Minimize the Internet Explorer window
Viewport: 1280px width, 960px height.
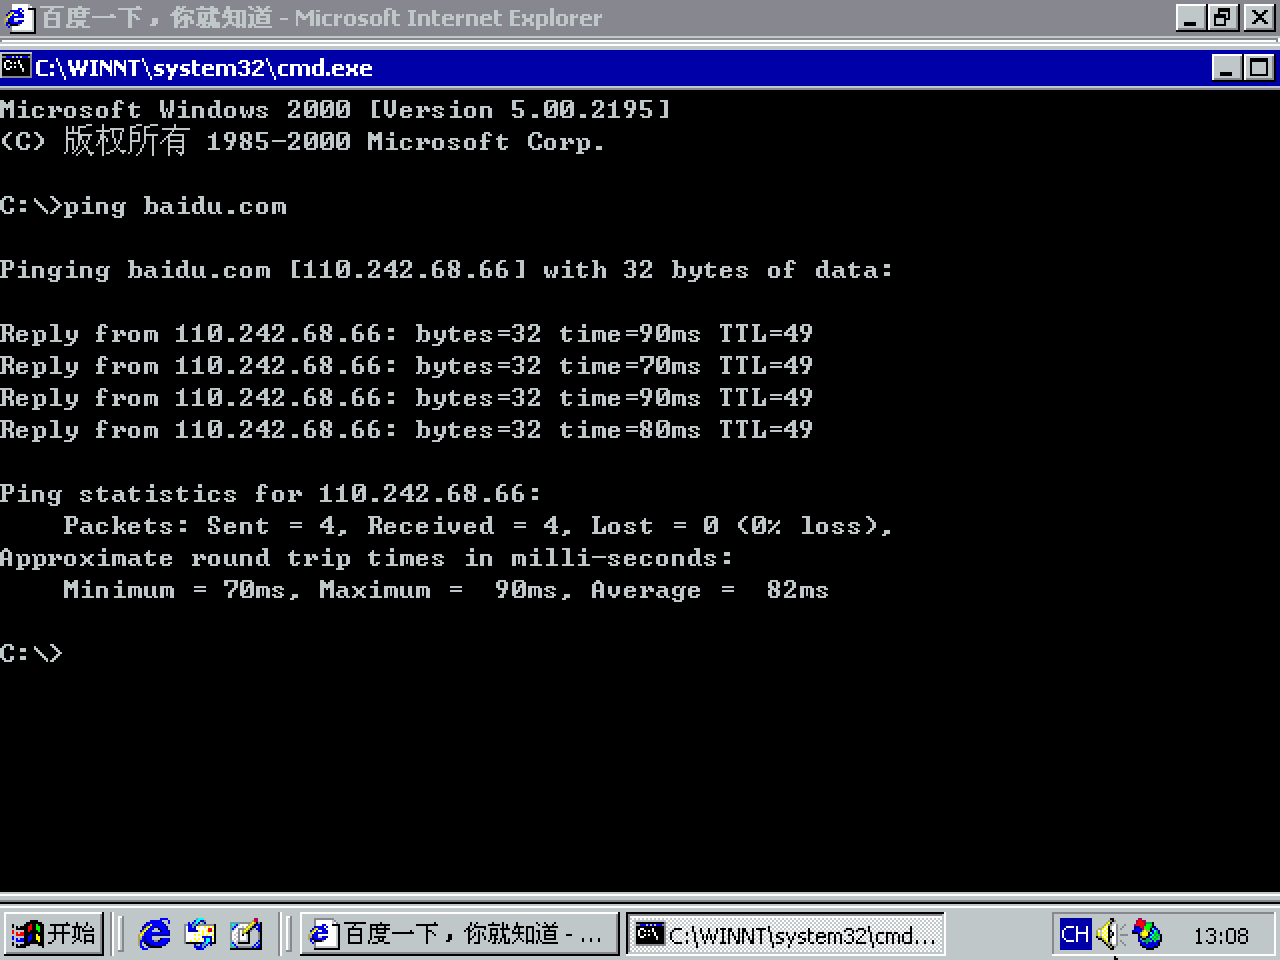(1190, 18)
